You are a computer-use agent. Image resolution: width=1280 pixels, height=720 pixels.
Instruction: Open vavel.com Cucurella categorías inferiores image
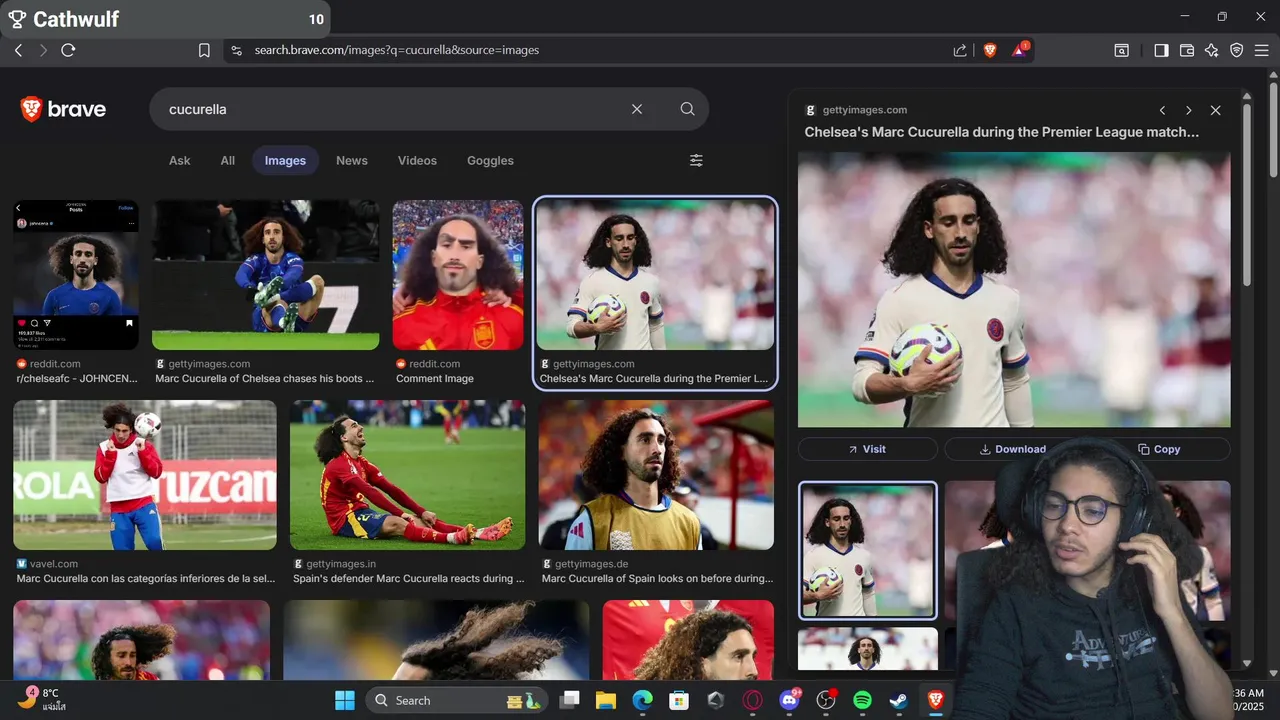tap(145, 475)
